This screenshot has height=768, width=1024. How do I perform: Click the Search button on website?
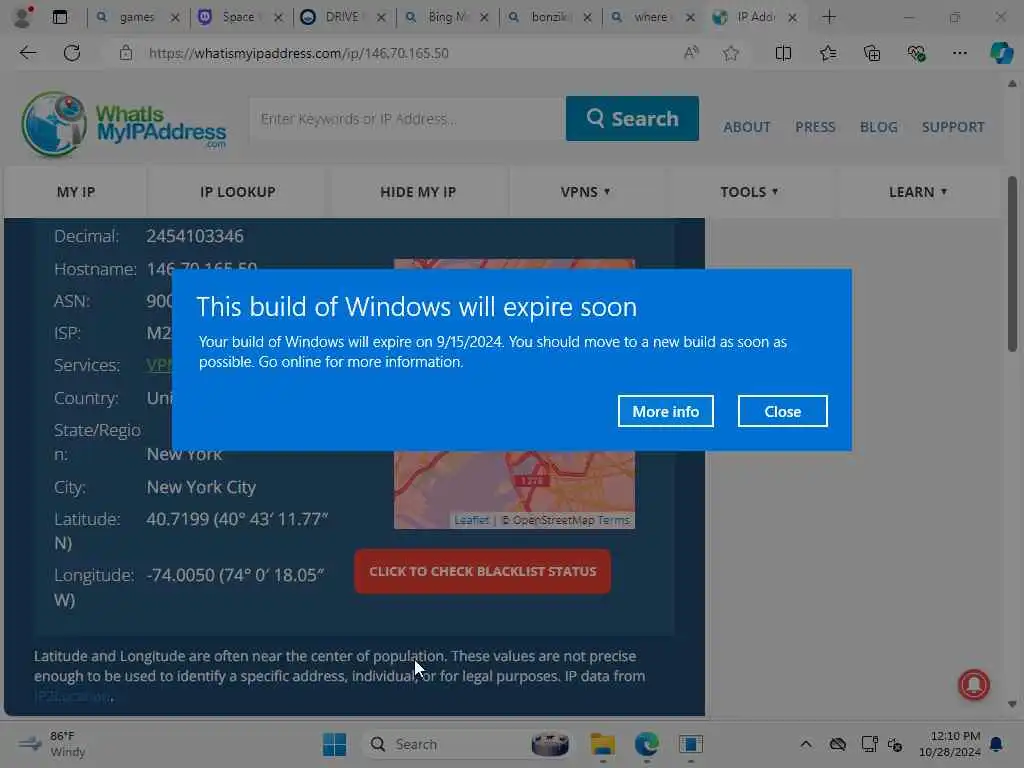(632, 119)
